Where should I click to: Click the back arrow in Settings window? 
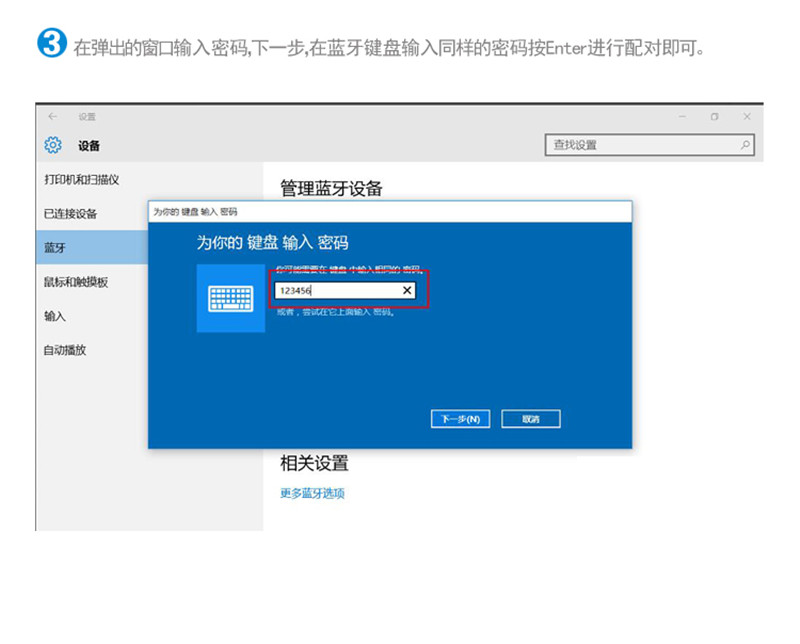click(52, 117)
